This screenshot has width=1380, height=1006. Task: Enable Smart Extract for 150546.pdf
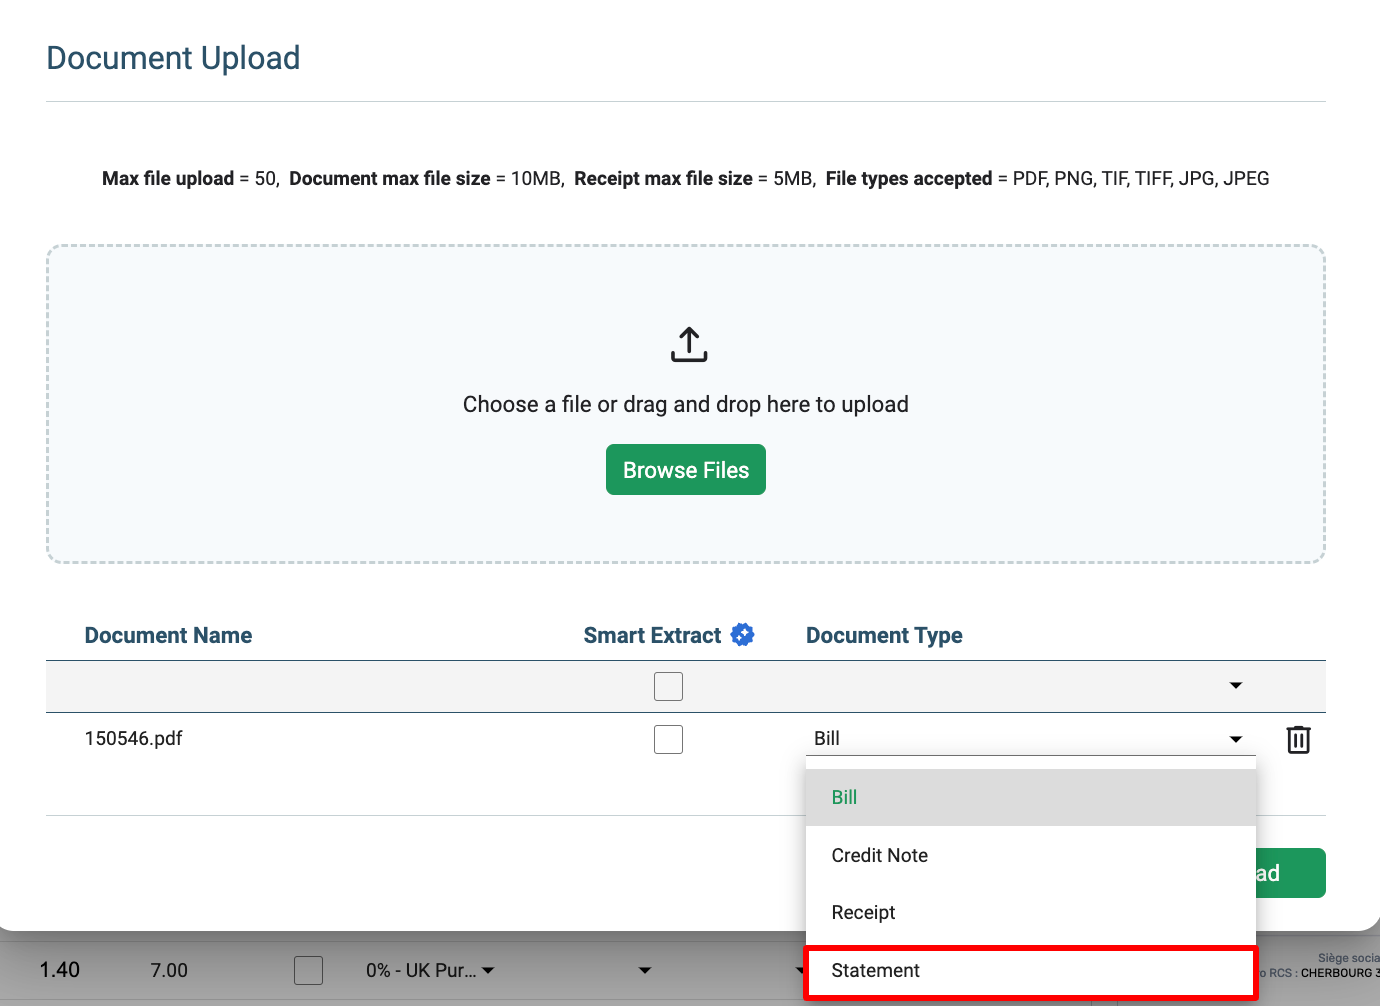pyautogui.click(x=668, y=738)
